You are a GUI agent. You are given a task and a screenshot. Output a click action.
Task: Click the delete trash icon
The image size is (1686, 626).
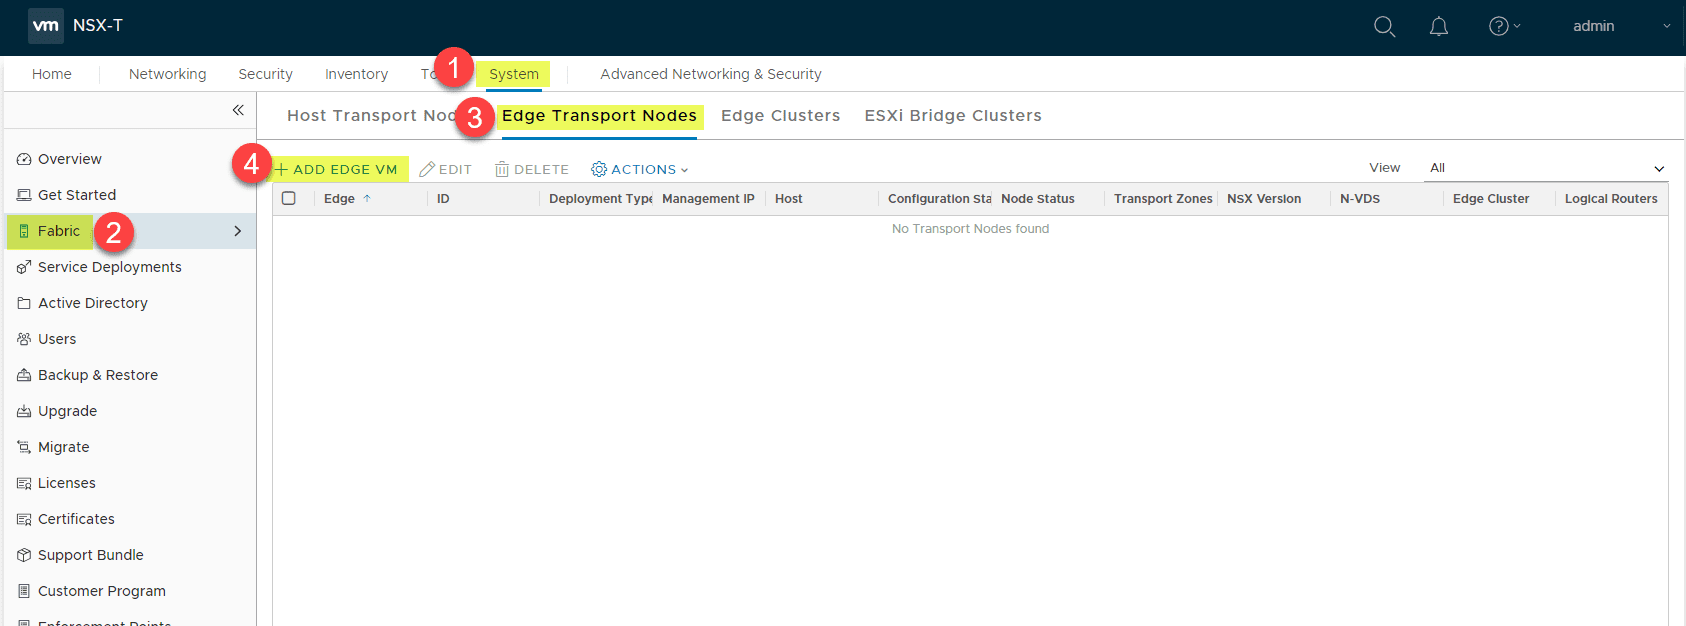coord(502,169)
